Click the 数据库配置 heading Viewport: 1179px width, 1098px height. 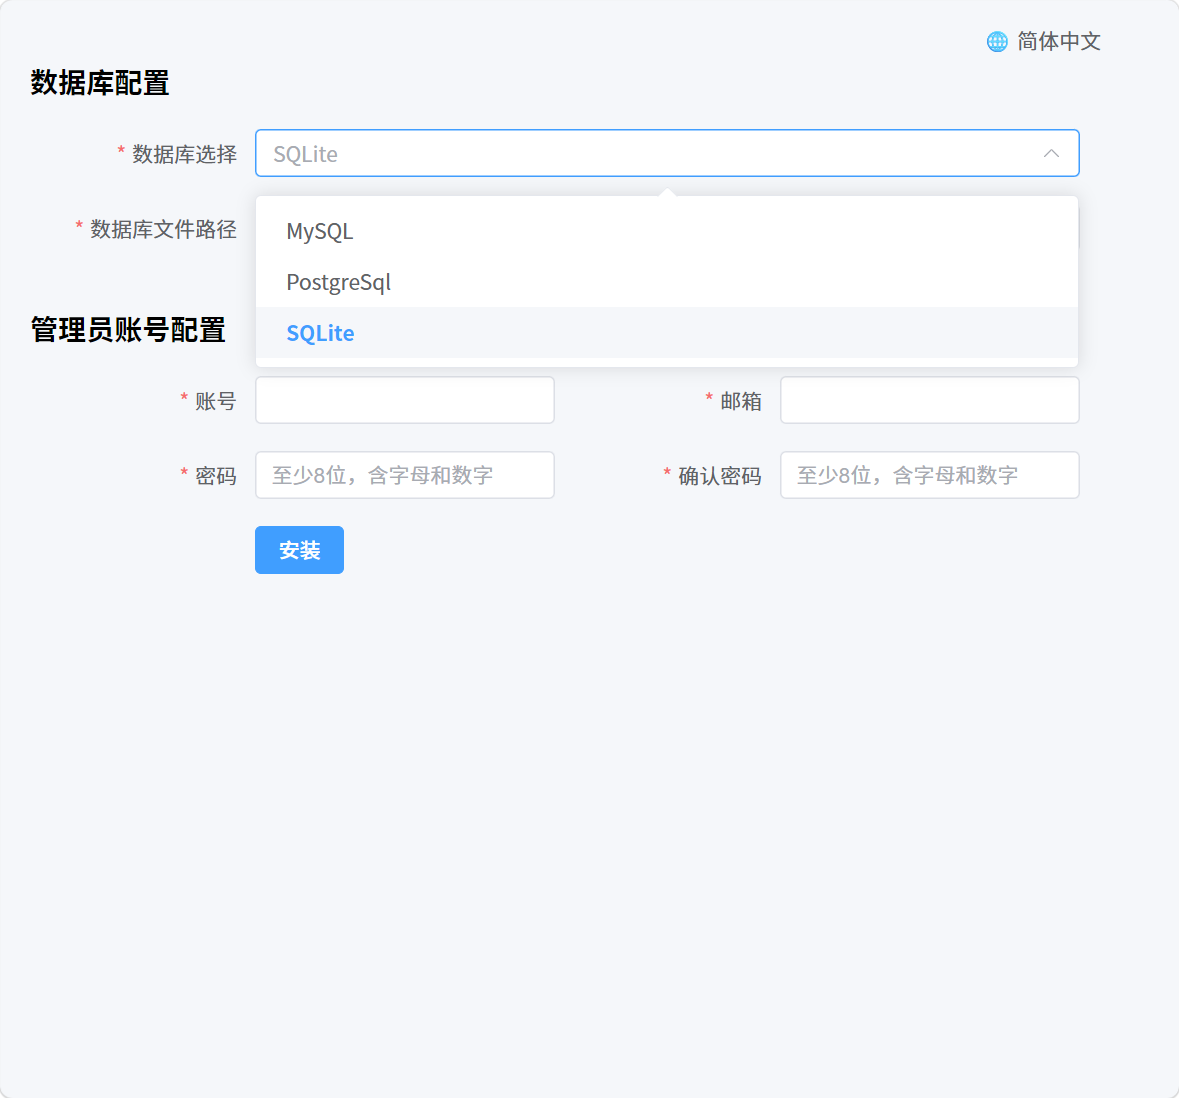100,83
